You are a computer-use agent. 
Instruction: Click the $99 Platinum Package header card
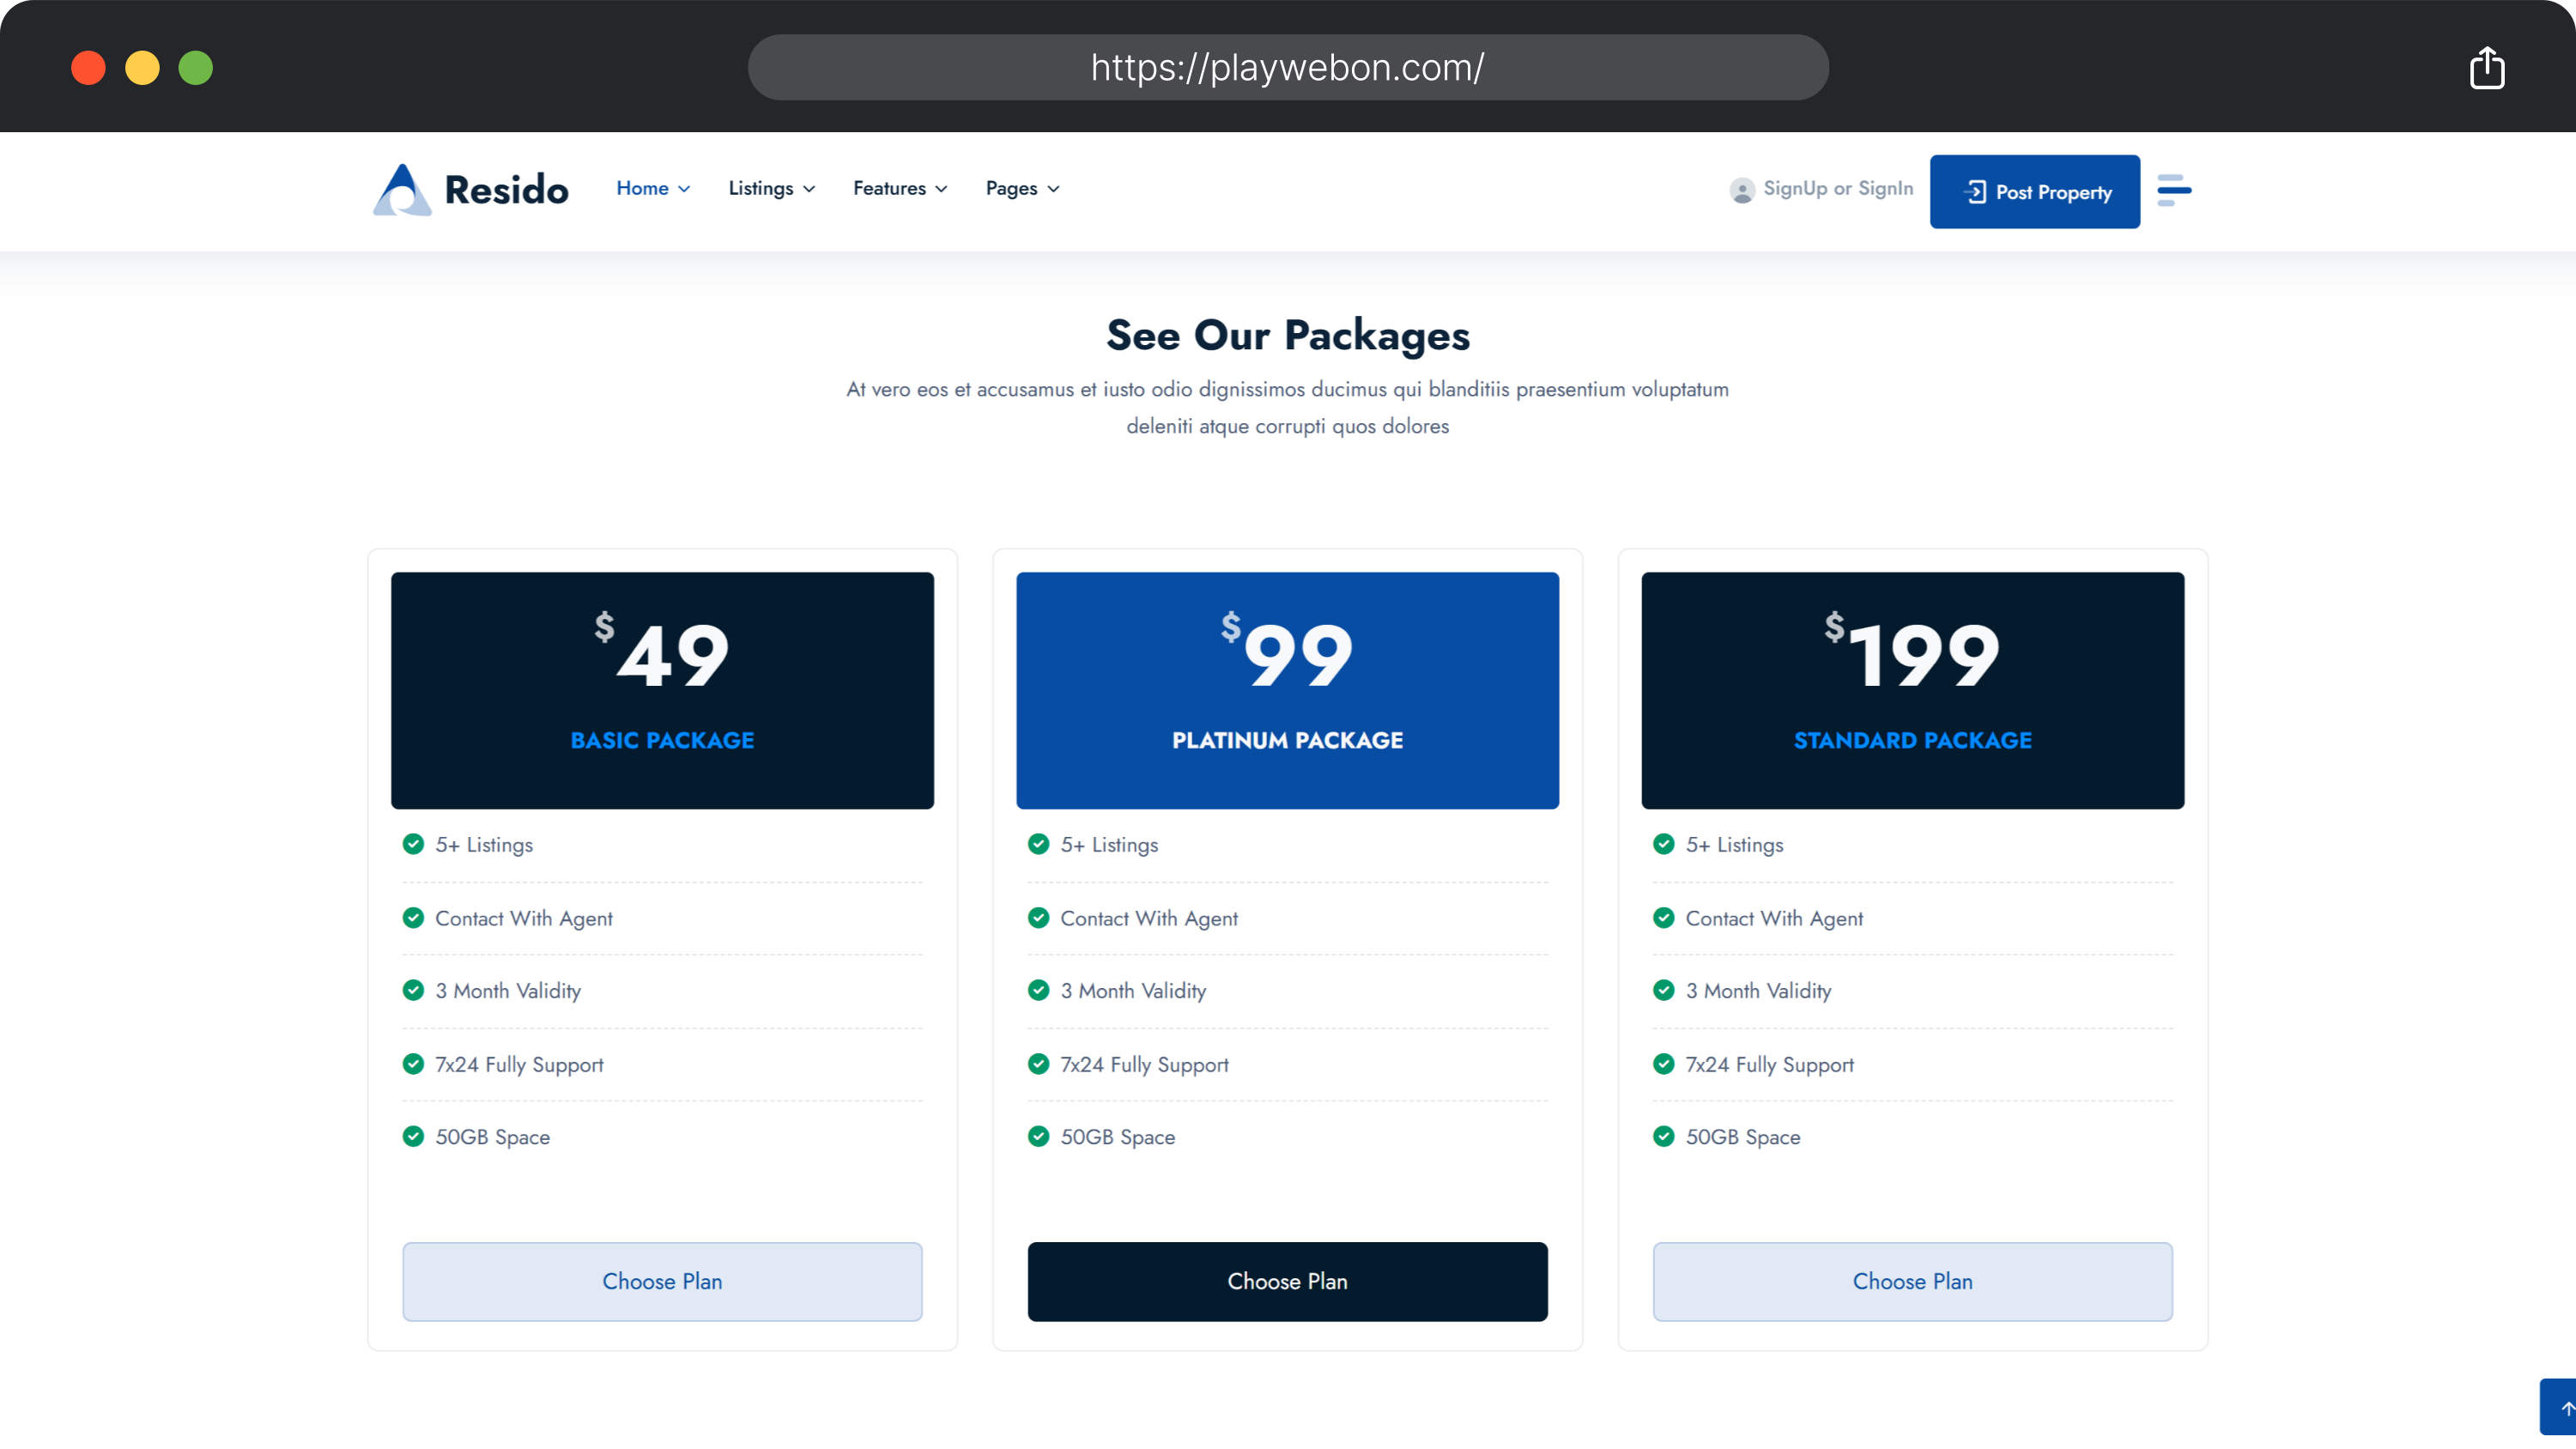pos(1287,690)
